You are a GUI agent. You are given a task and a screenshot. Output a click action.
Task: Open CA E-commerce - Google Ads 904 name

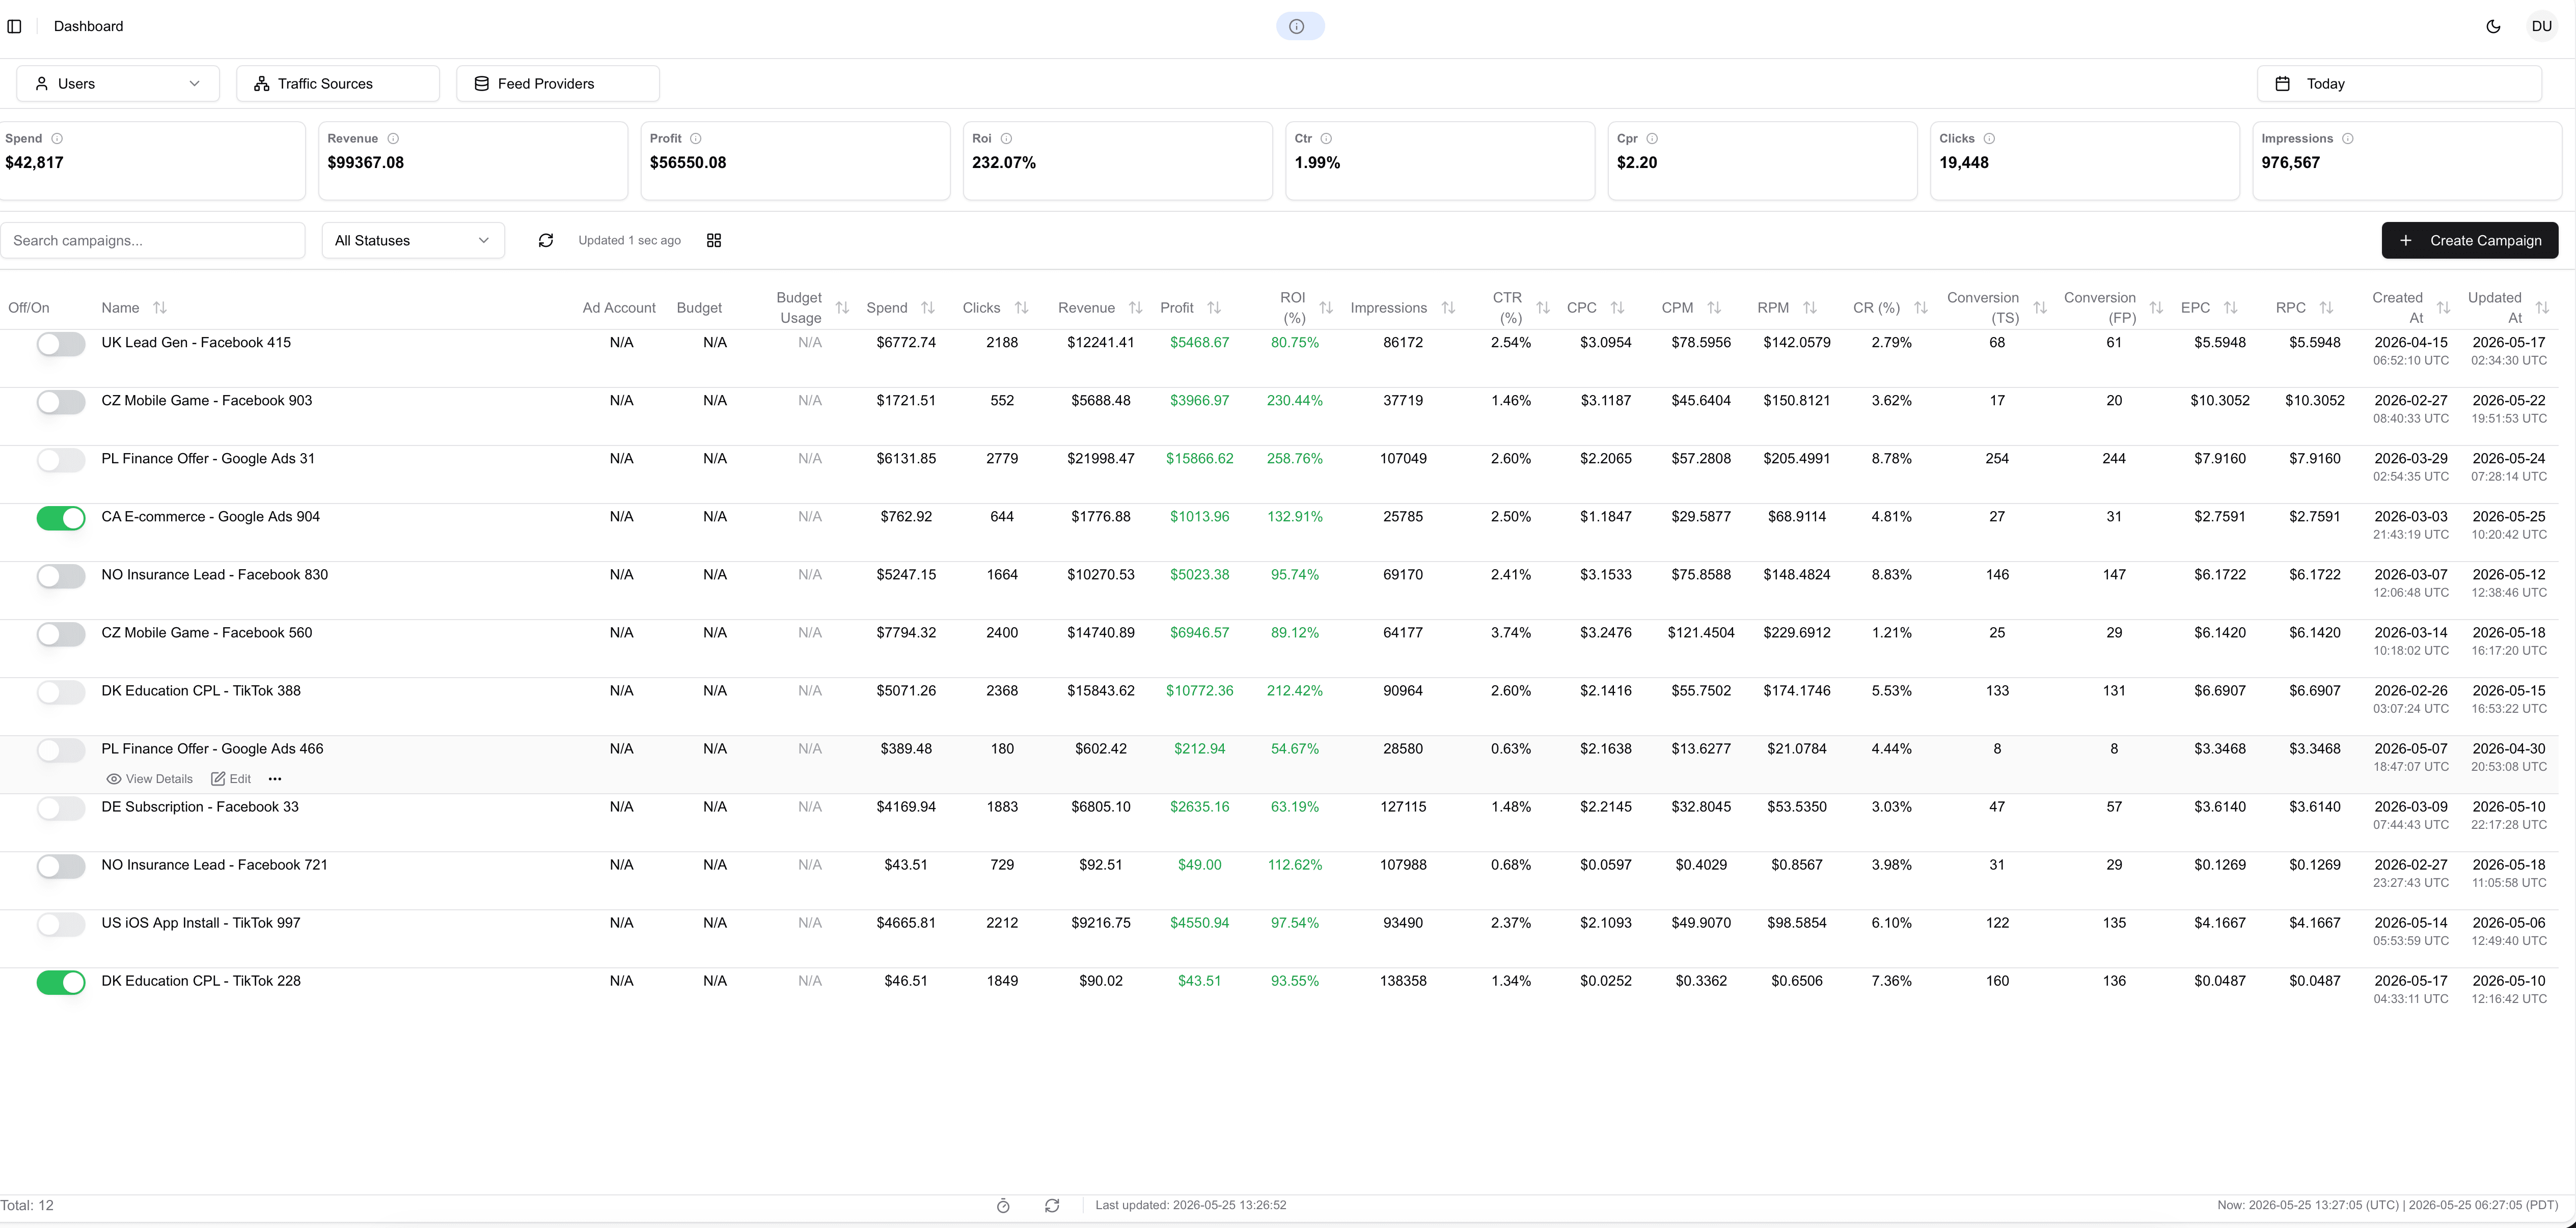[x=210, y=517]
